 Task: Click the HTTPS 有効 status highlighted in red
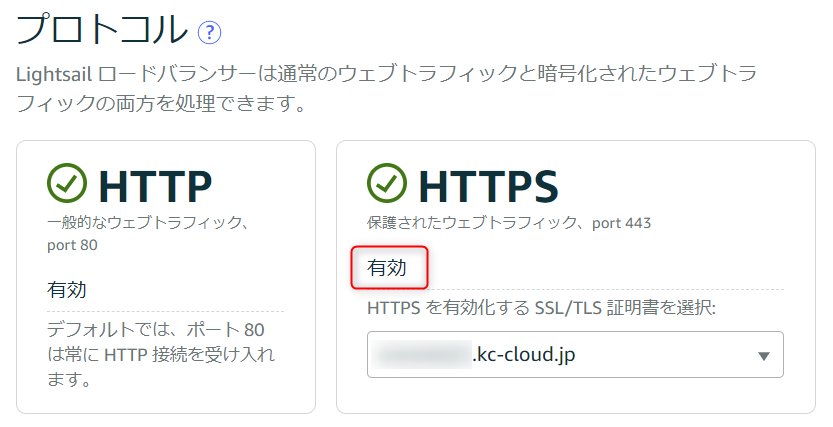(x=387, y=268)
